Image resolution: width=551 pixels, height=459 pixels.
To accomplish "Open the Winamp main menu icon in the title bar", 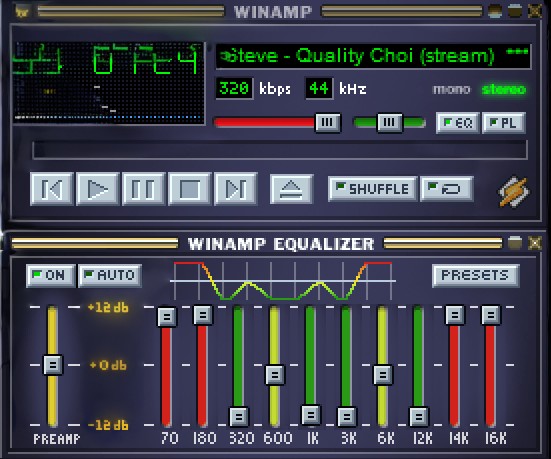I will 22,12.
